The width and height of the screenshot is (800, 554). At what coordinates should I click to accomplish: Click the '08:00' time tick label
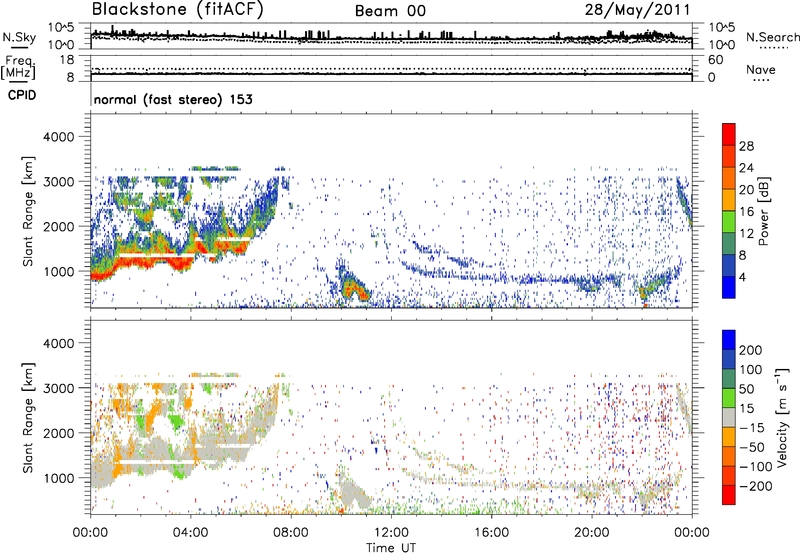pos(290,533)
